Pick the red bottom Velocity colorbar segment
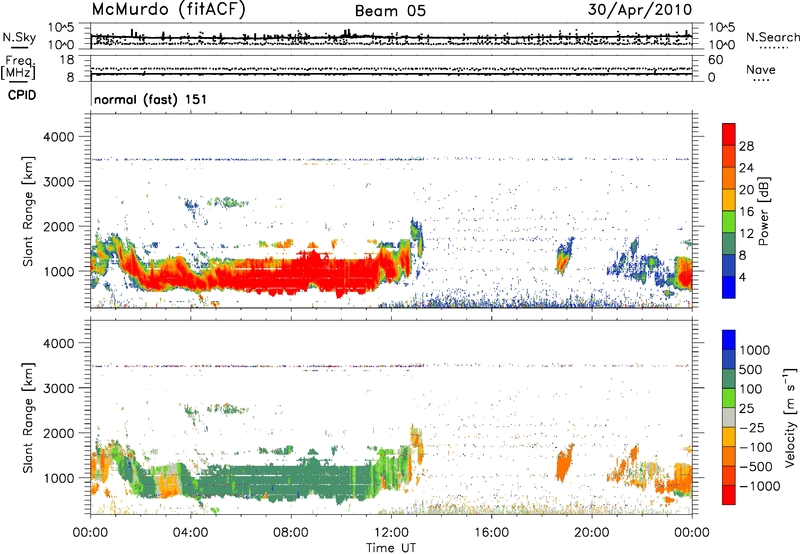This screenshot has width=800, height=554. pyautogui.click(x=729, y=495)
